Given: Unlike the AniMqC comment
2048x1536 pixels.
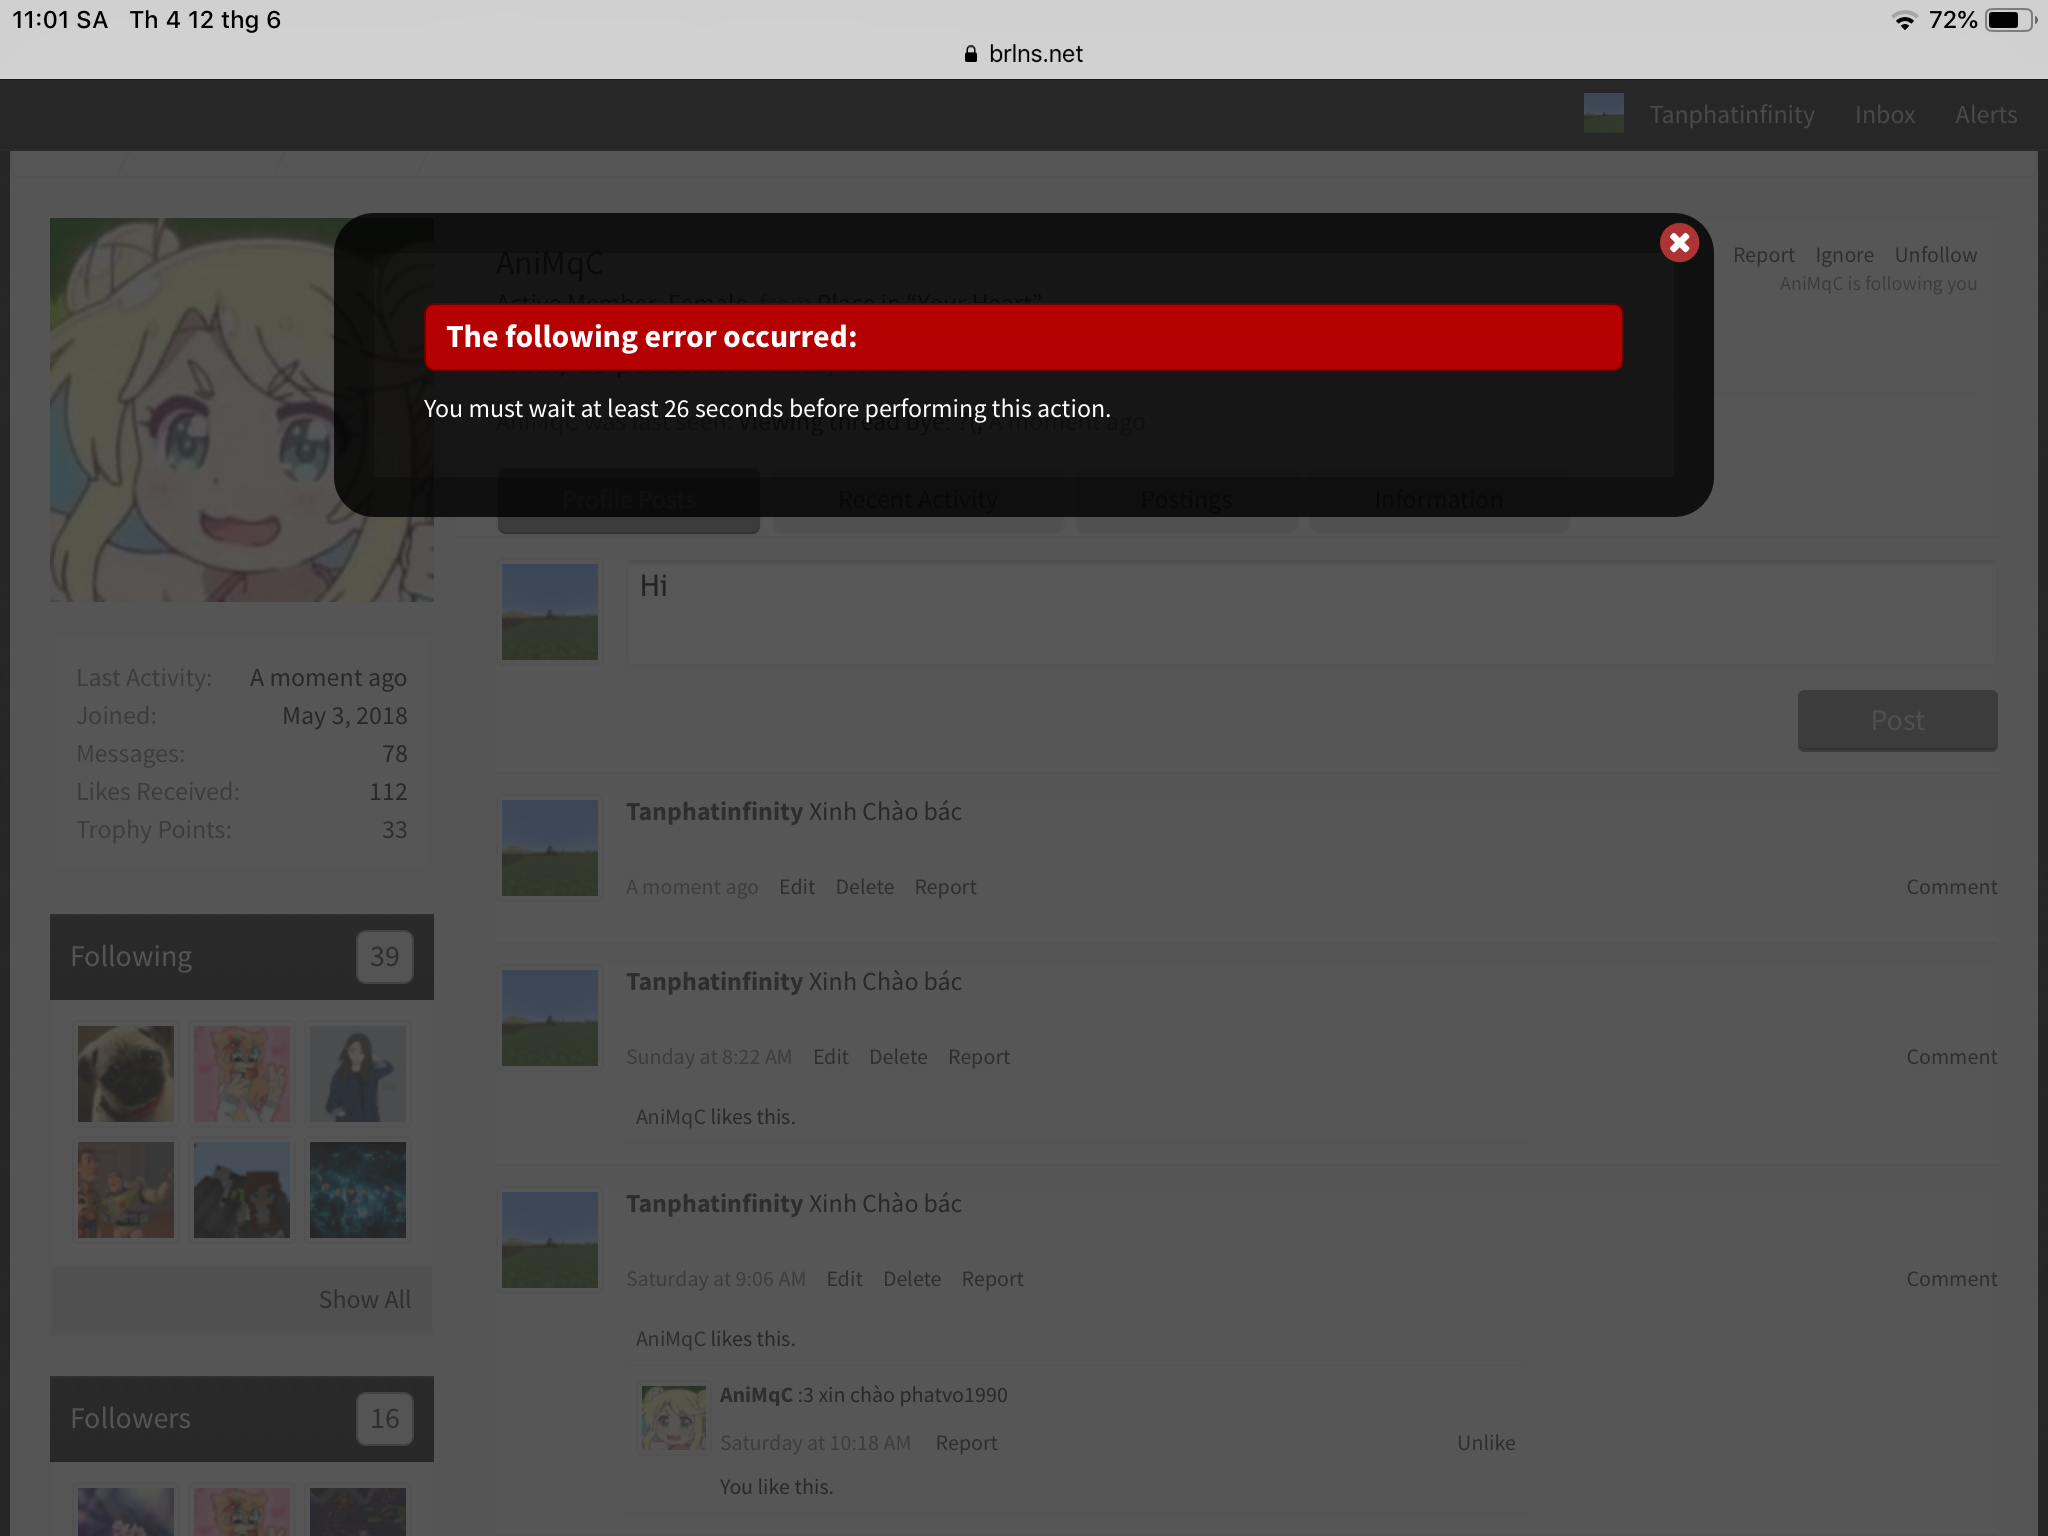Looking at the screenshot, I should (x=1485, y=1443).
